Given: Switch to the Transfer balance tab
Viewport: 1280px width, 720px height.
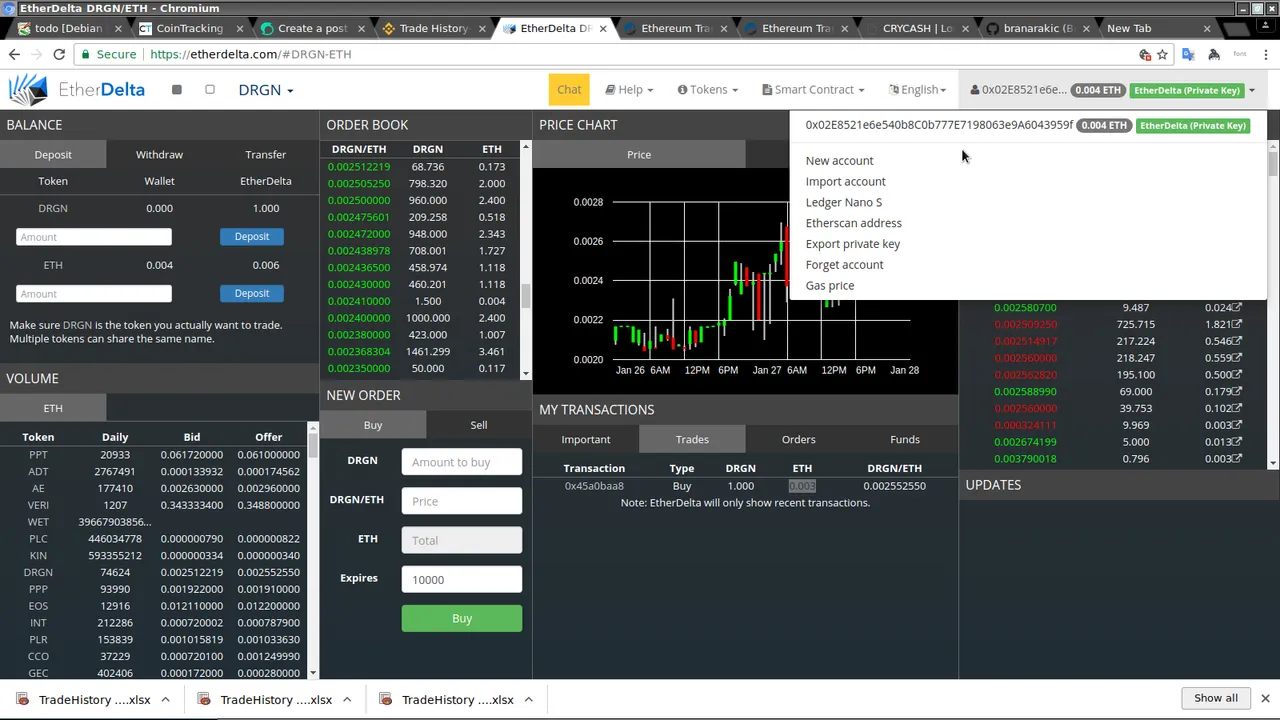Looking at the screenshot, I should pos(265,154).
